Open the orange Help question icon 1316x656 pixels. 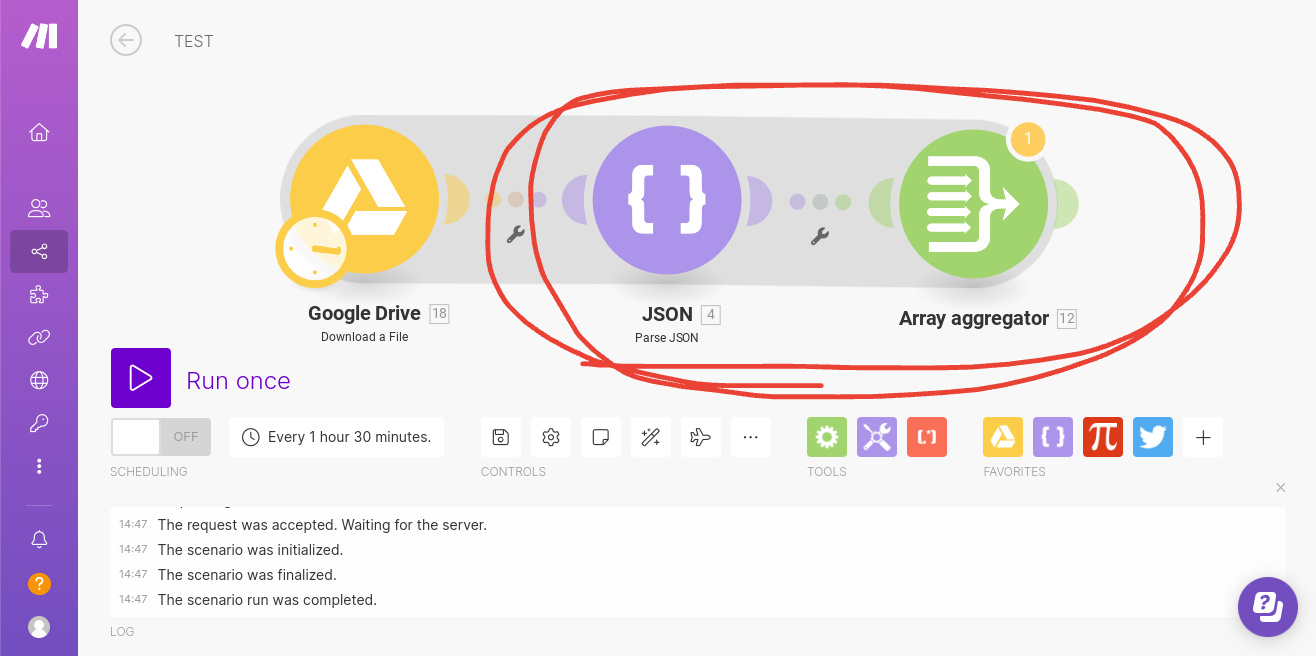point(39,583)
